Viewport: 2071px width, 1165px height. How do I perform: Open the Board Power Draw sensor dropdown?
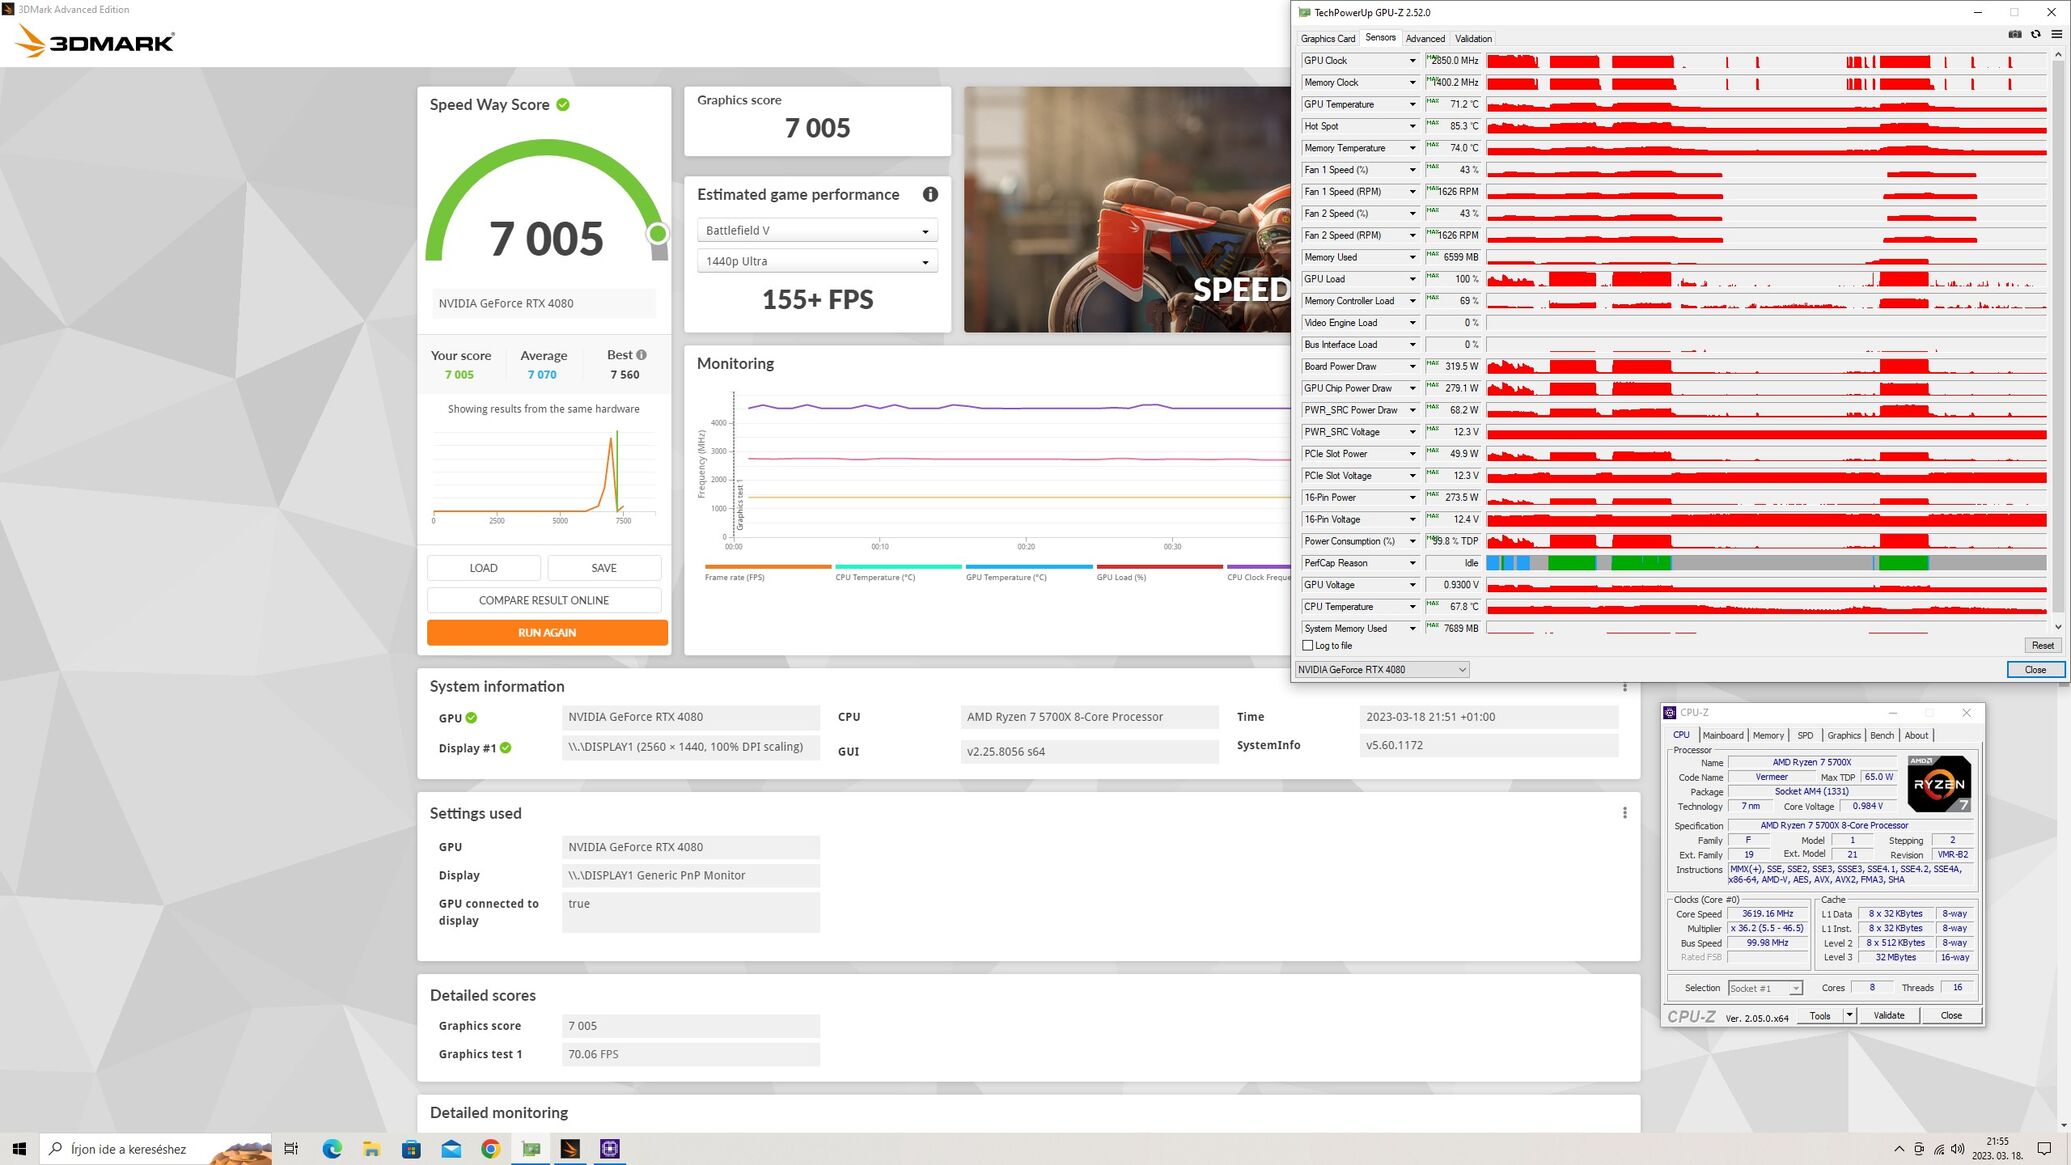(x=1412, y=366)
